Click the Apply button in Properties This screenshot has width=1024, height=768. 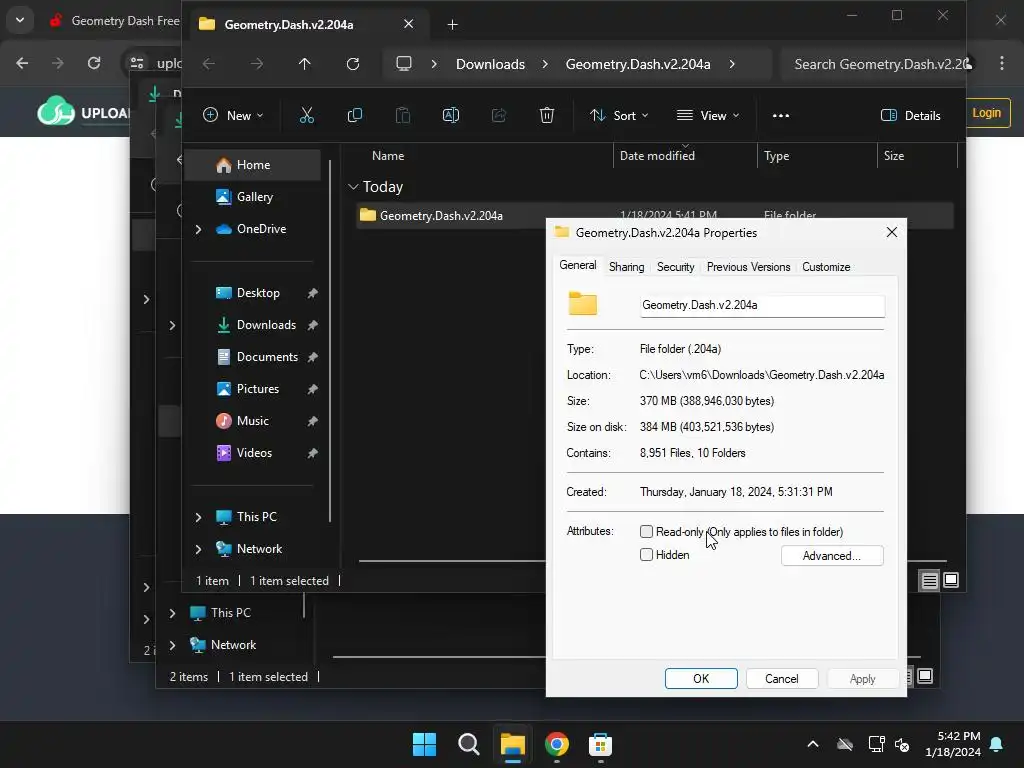pos(863,679)
